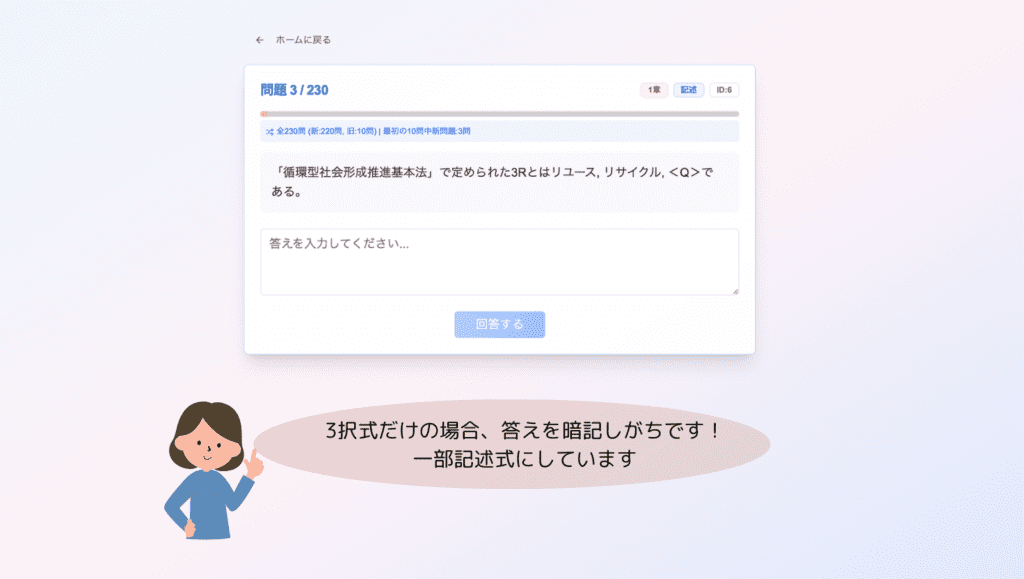Click the textarea resize handle corner
The image size is (1024, 579).
(735, 291)
